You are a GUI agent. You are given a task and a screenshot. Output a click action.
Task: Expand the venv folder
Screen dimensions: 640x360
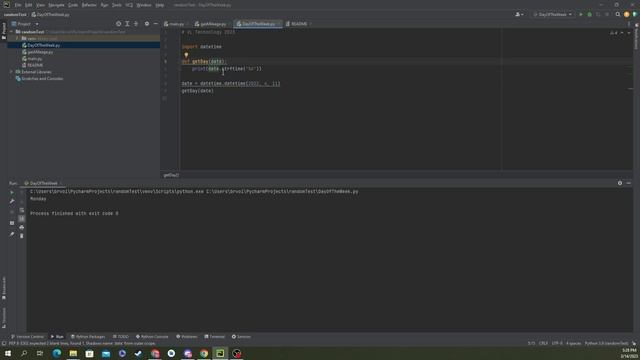(17, 38)
